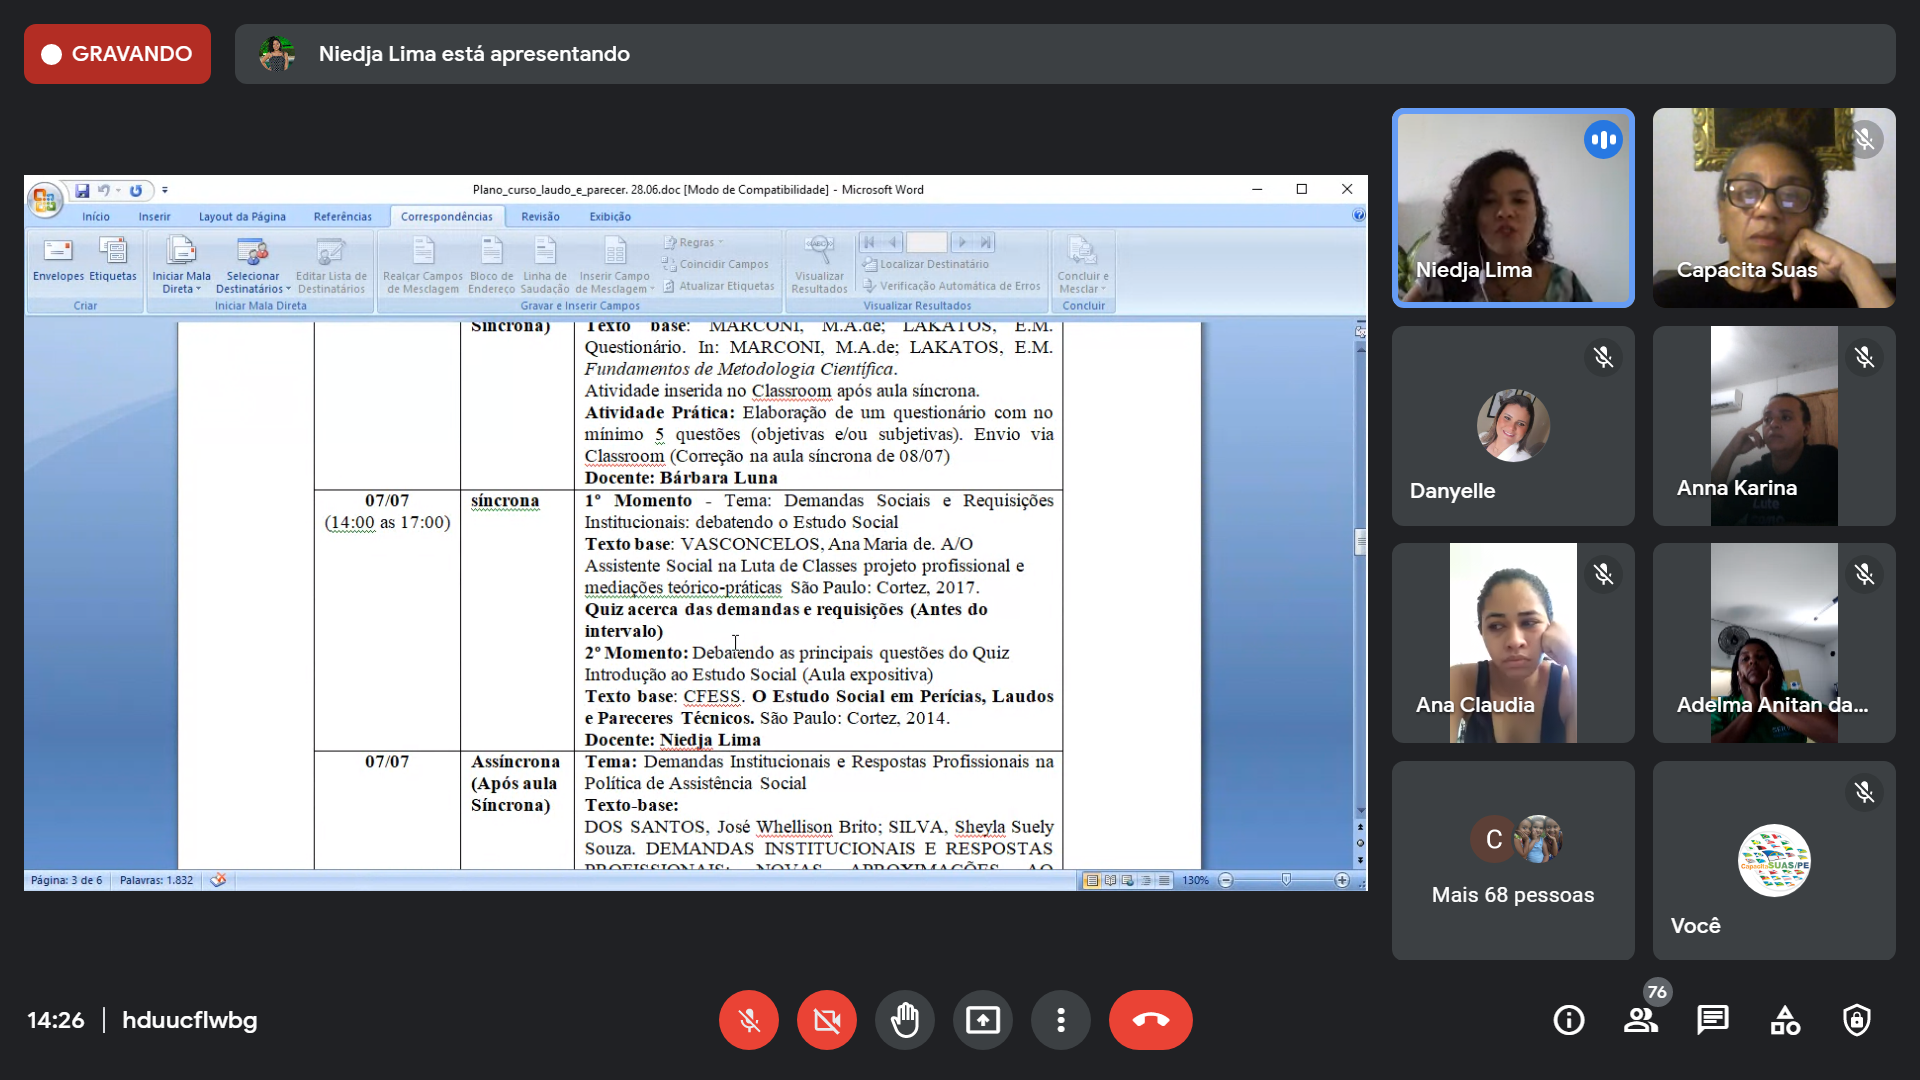Unmute the microphone button

[x=748, y=1020]
